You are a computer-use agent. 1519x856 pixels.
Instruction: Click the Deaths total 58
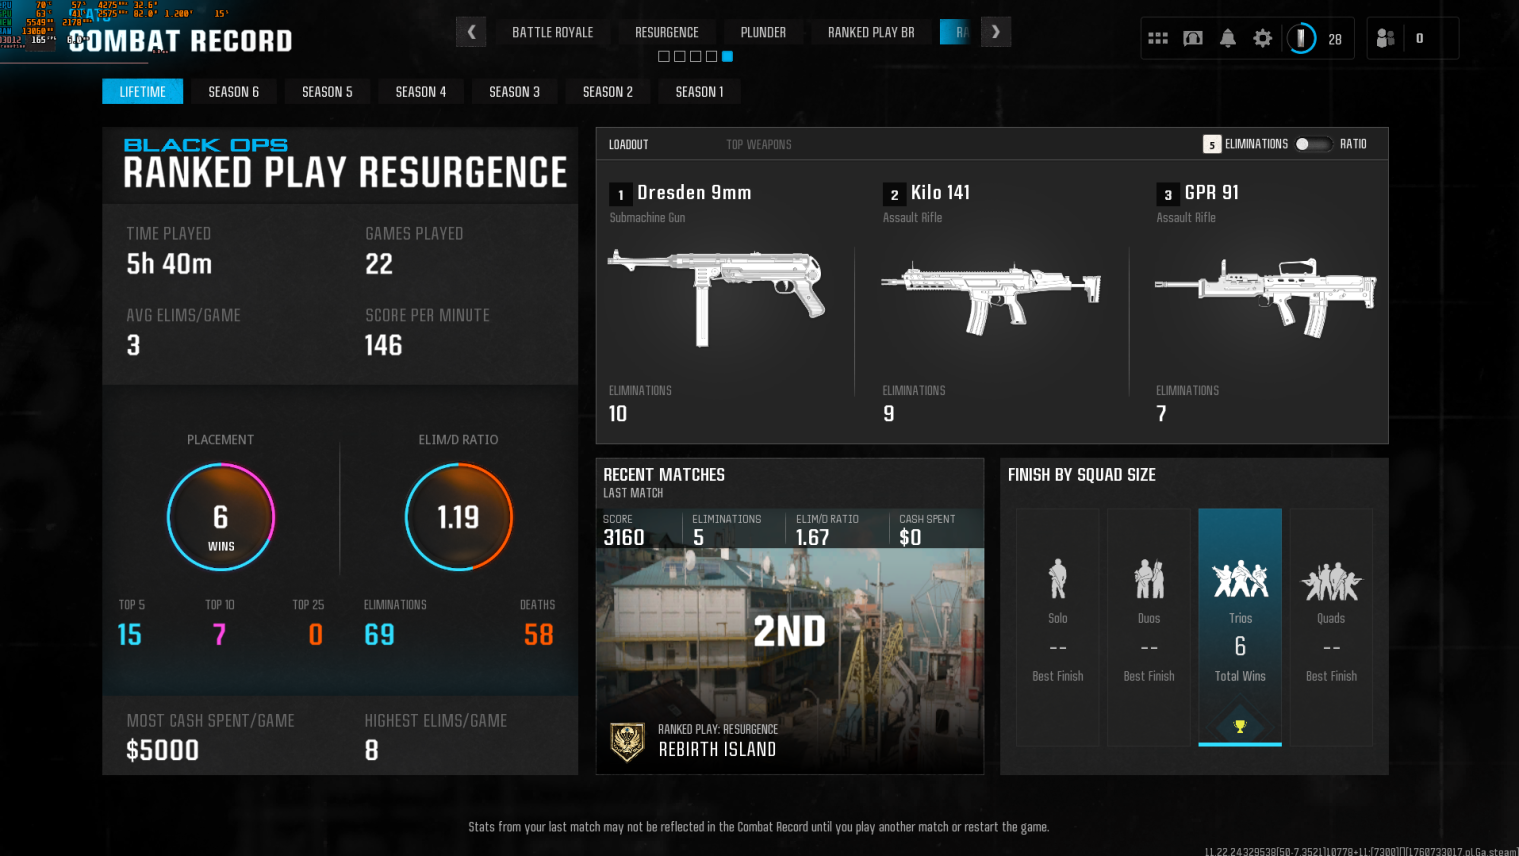(x=539, y=635)
